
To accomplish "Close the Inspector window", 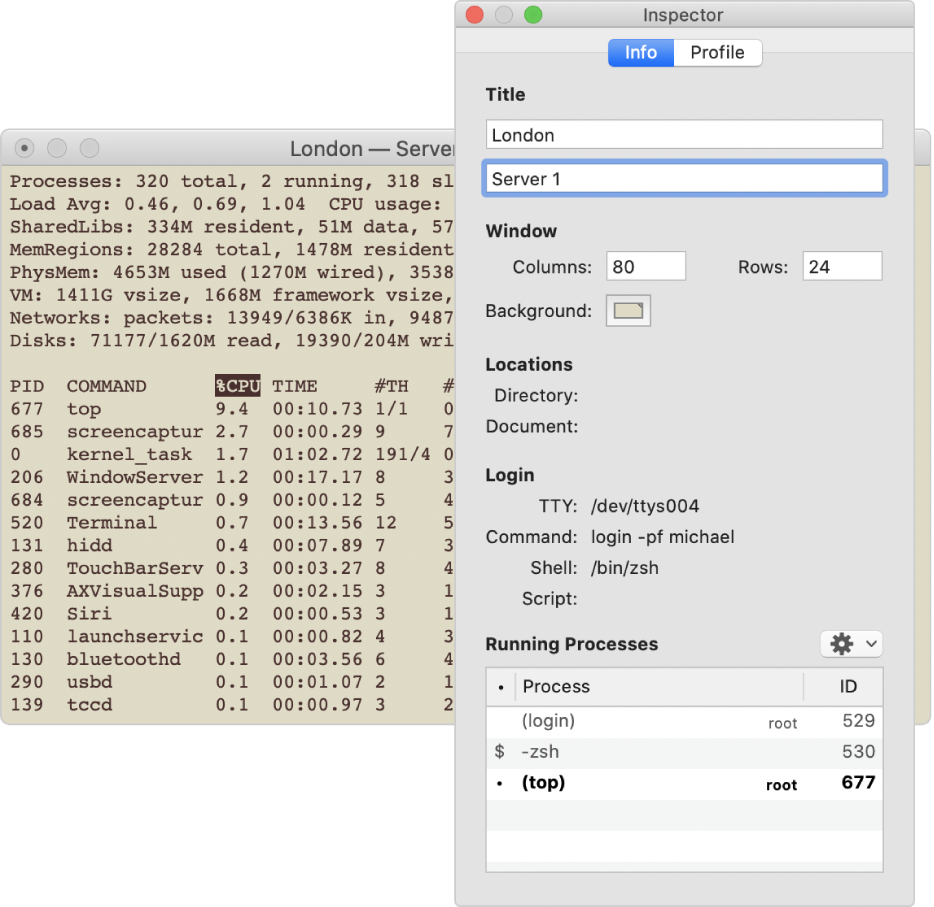I will coord(475,15).
